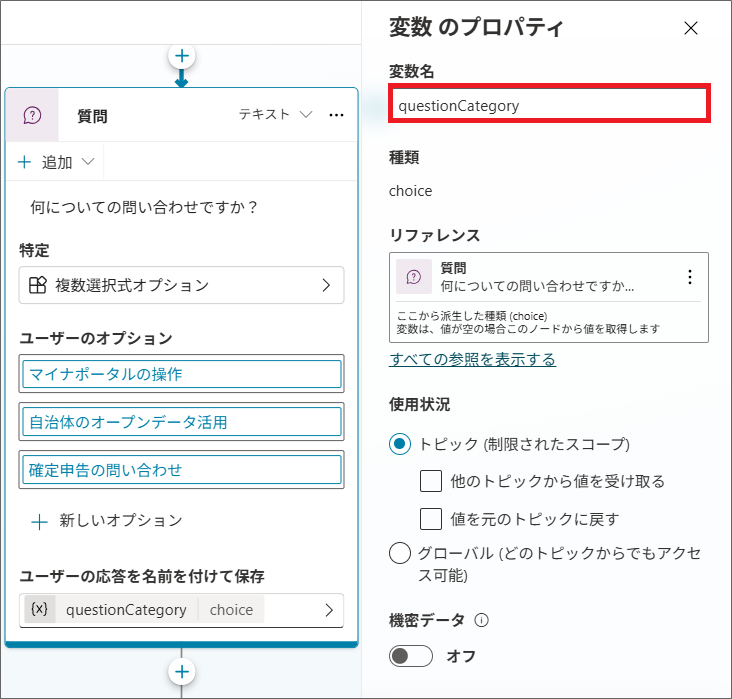This screenshot has width=732, height=699.
Task: Click the variable {x} icon
Action: point(40,609)
